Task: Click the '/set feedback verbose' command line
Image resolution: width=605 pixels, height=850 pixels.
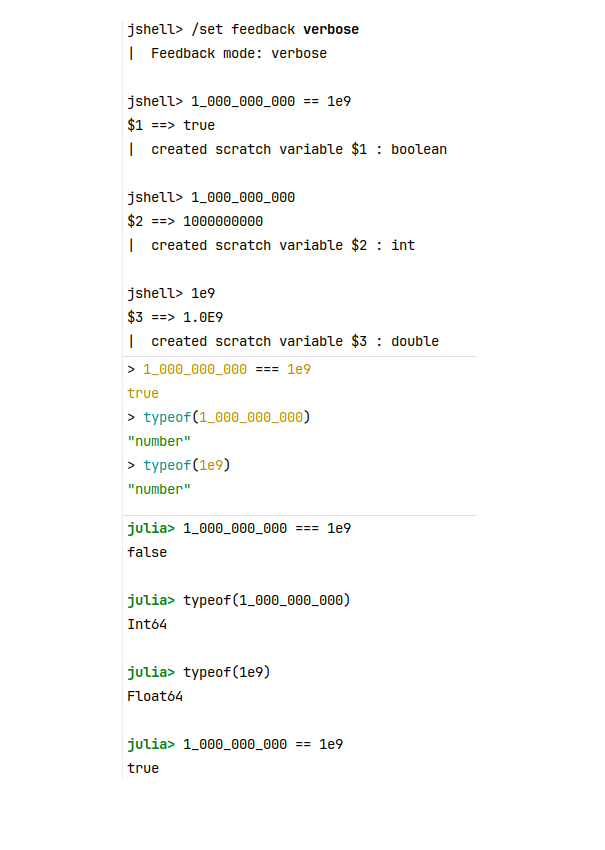Action: (243, 29)
